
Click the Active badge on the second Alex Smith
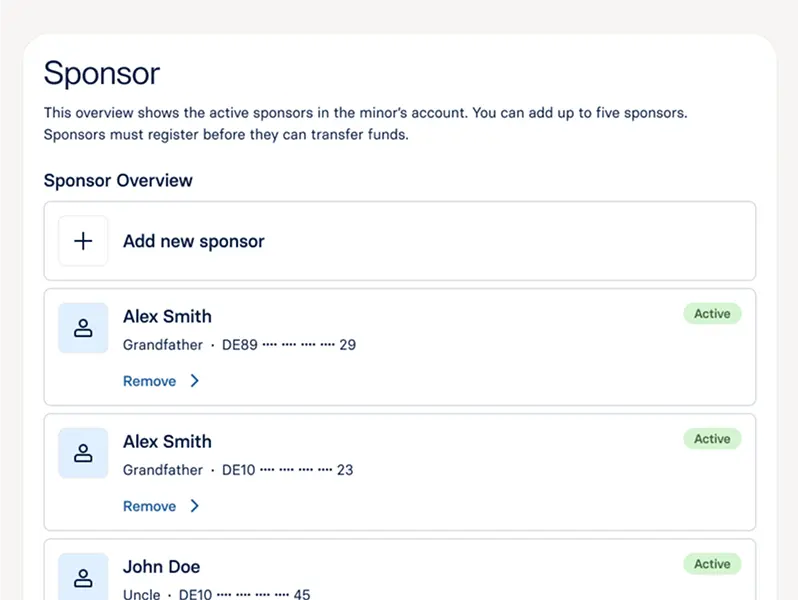[712, 439]
